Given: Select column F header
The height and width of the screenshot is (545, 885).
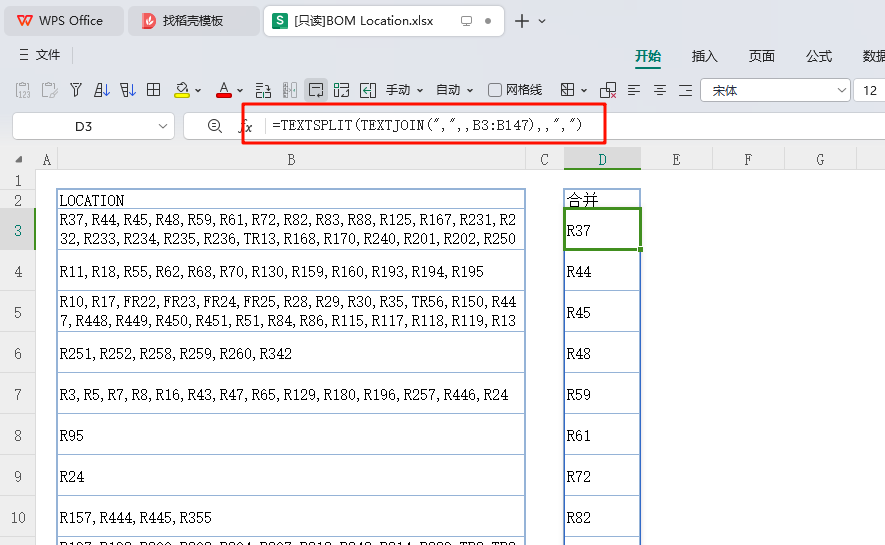Looking at the screenshot, I should [x=748, y=160].
